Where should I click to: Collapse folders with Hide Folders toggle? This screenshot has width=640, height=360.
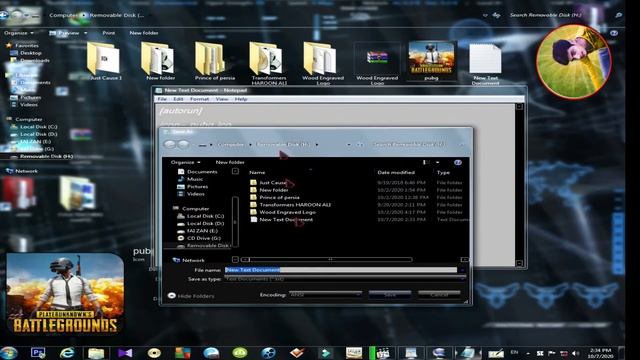pos(191,296)
